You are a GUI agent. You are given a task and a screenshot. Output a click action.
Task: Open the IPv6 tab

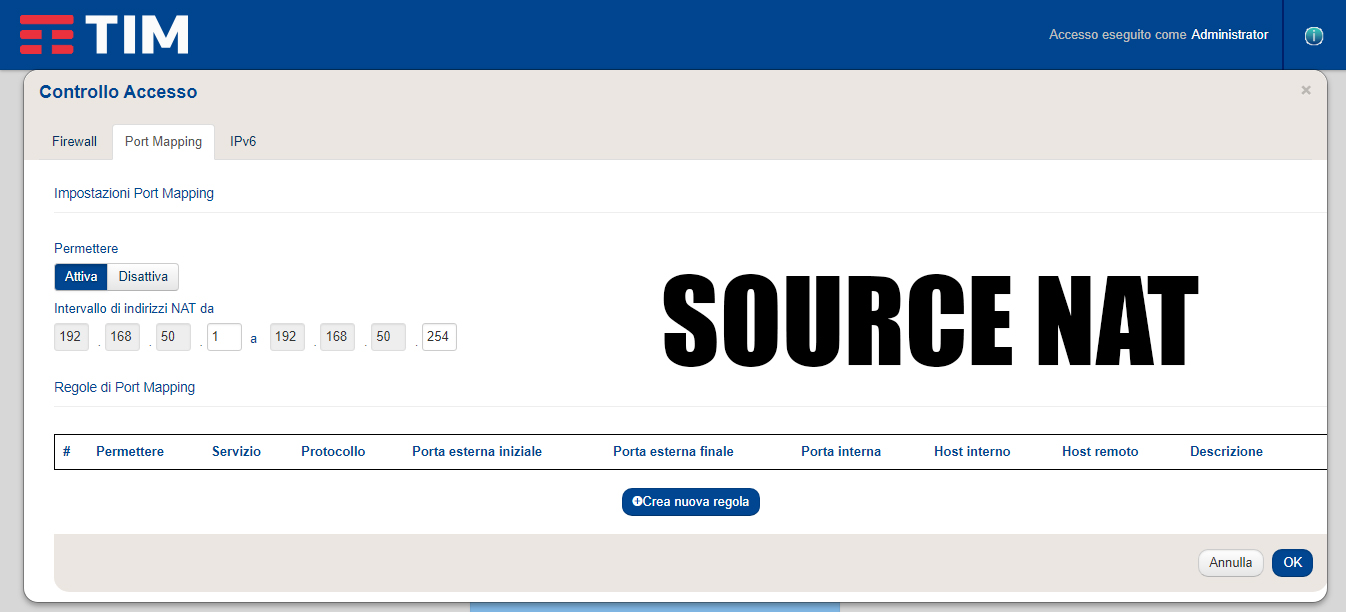coord(243,142)
